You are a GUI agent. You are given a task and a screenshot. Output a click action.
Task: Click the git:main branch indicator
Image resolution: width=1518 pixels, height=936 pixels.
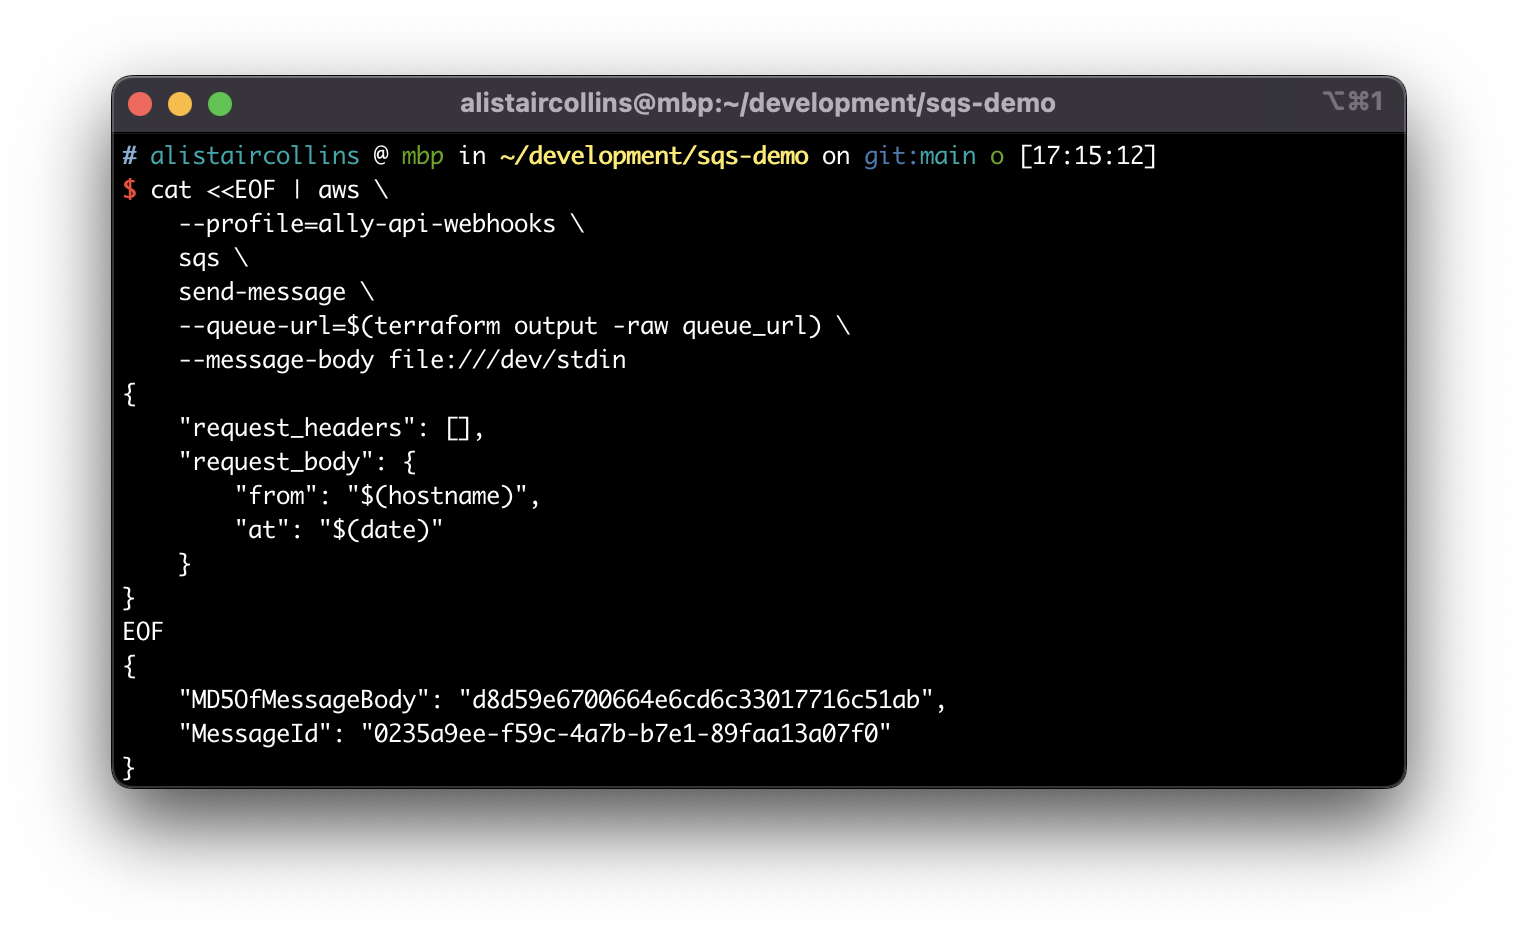click(x=920, y=156)
